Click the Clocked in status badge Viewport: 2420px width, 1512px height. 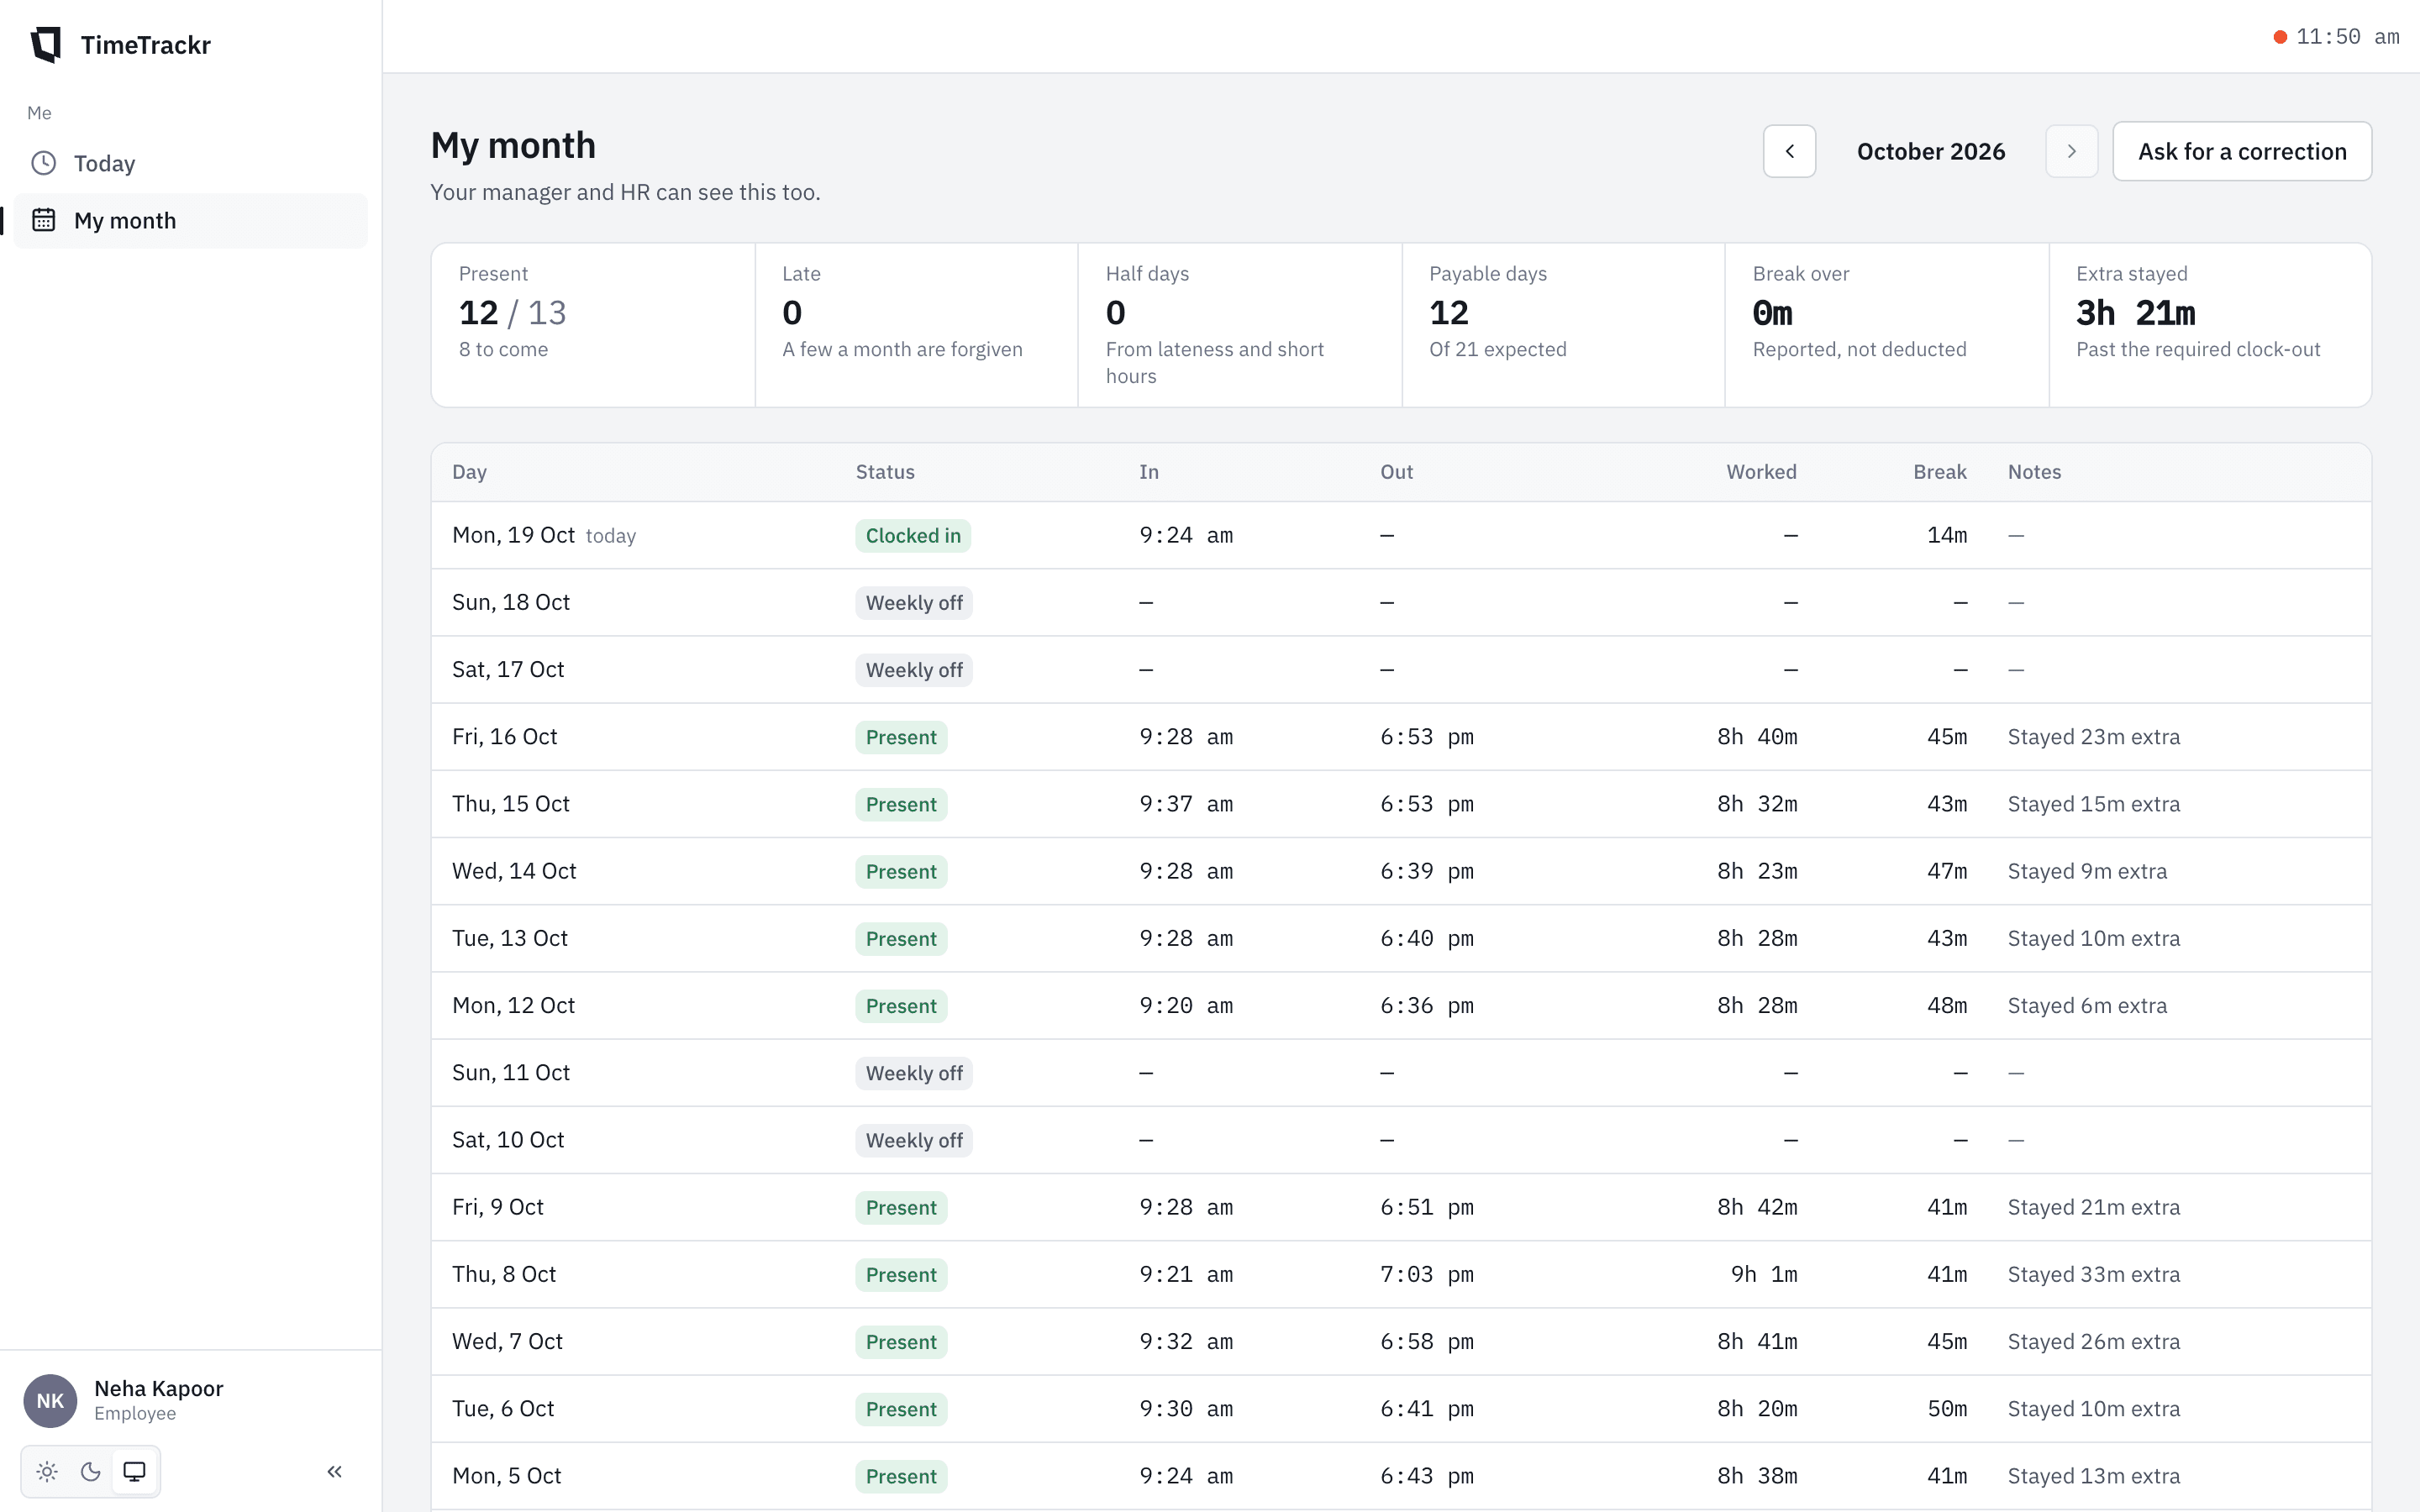point(912,535)
